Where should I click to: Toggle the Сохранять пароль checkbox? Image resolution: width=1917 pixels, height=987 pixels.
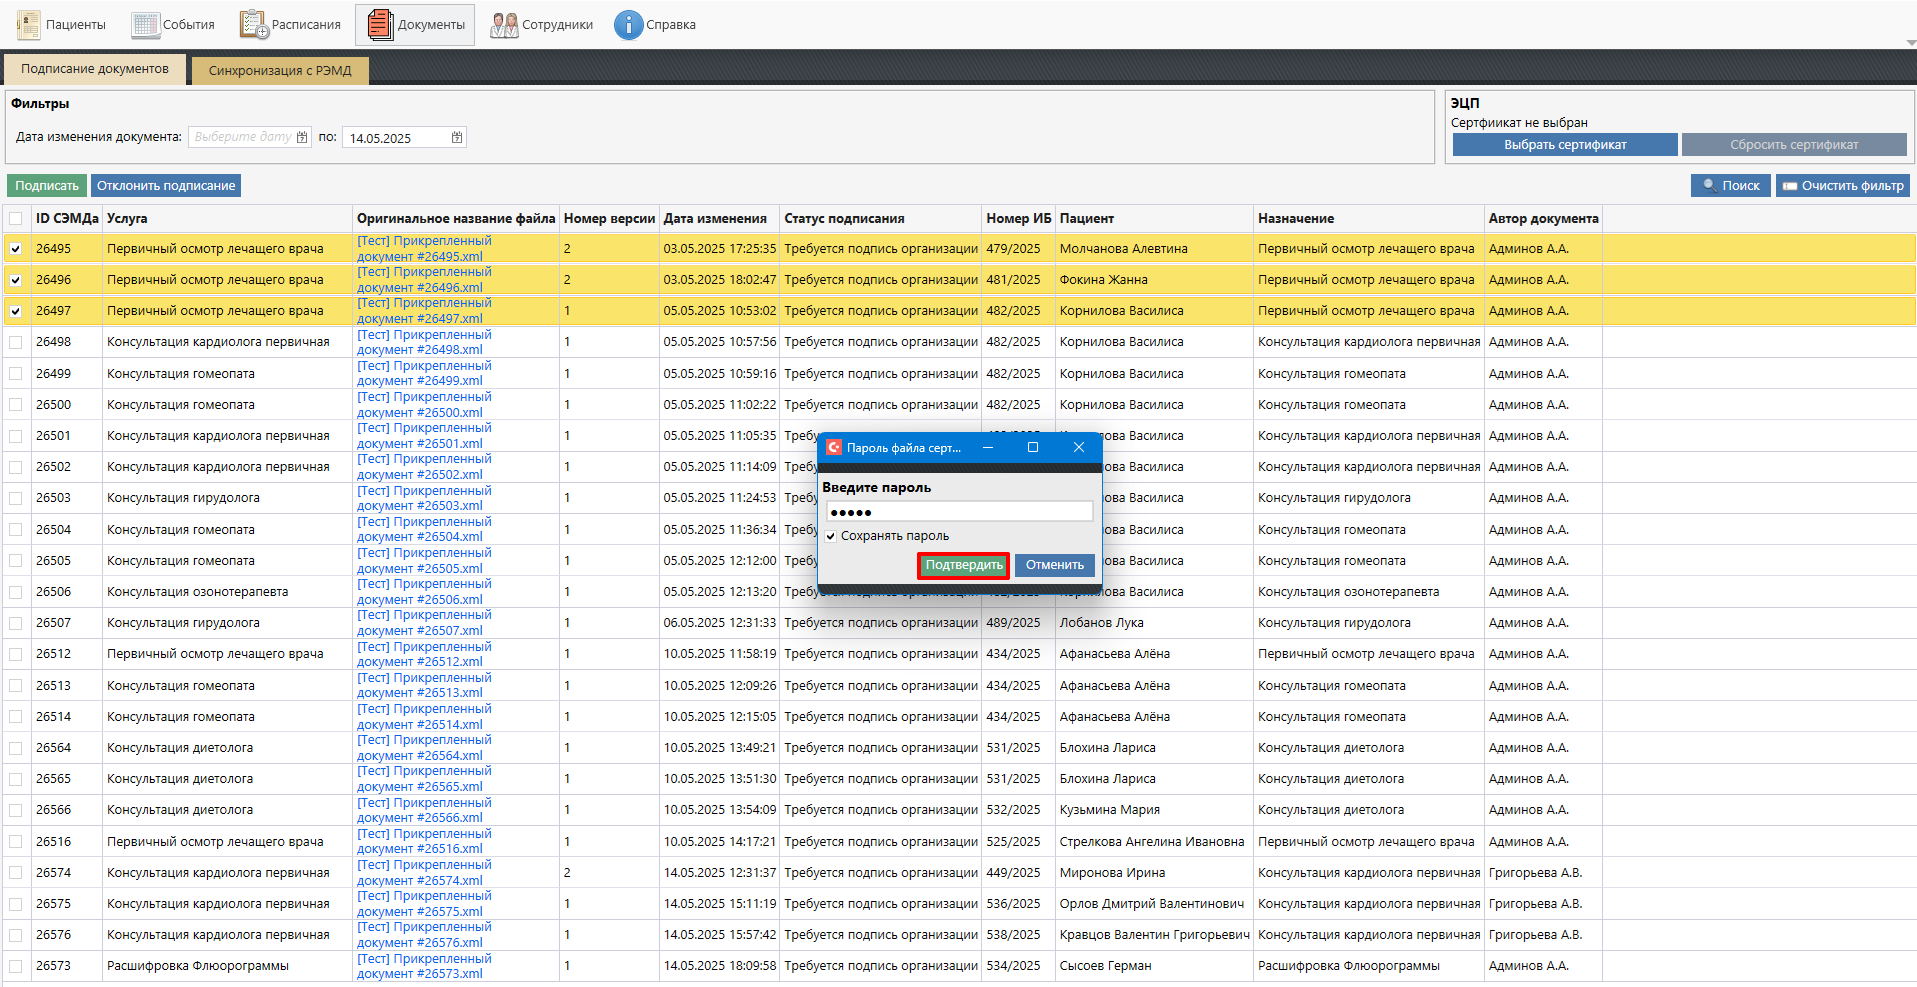click(830, 536)
